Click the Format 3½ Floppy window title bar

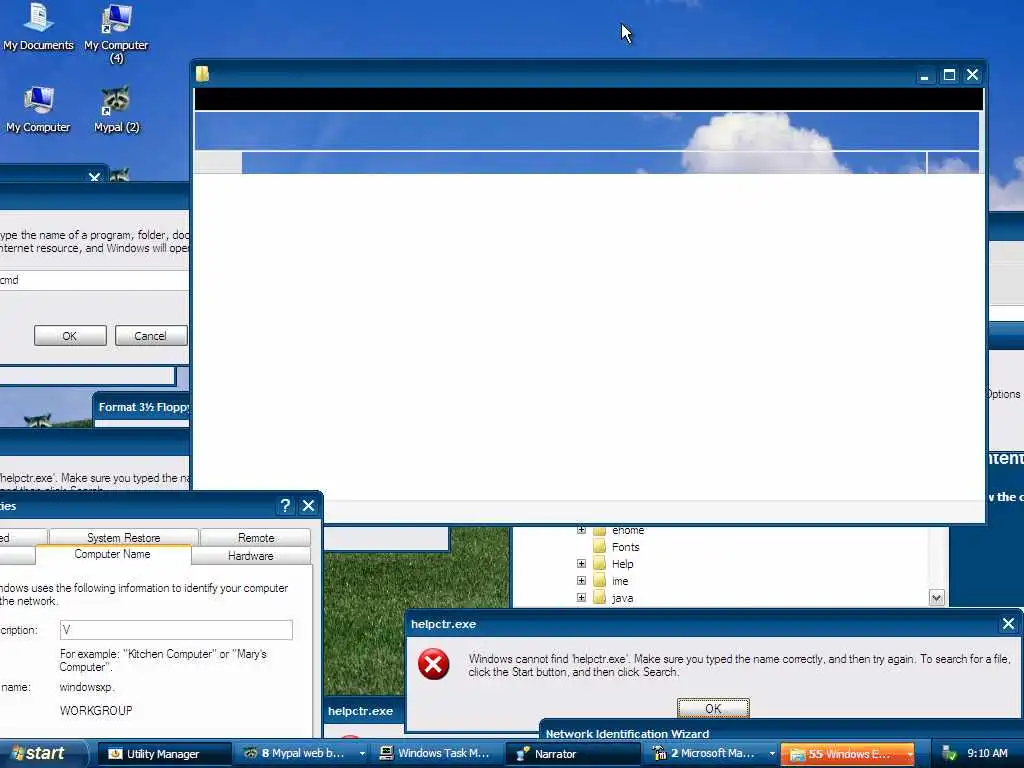tap(142, 407)
